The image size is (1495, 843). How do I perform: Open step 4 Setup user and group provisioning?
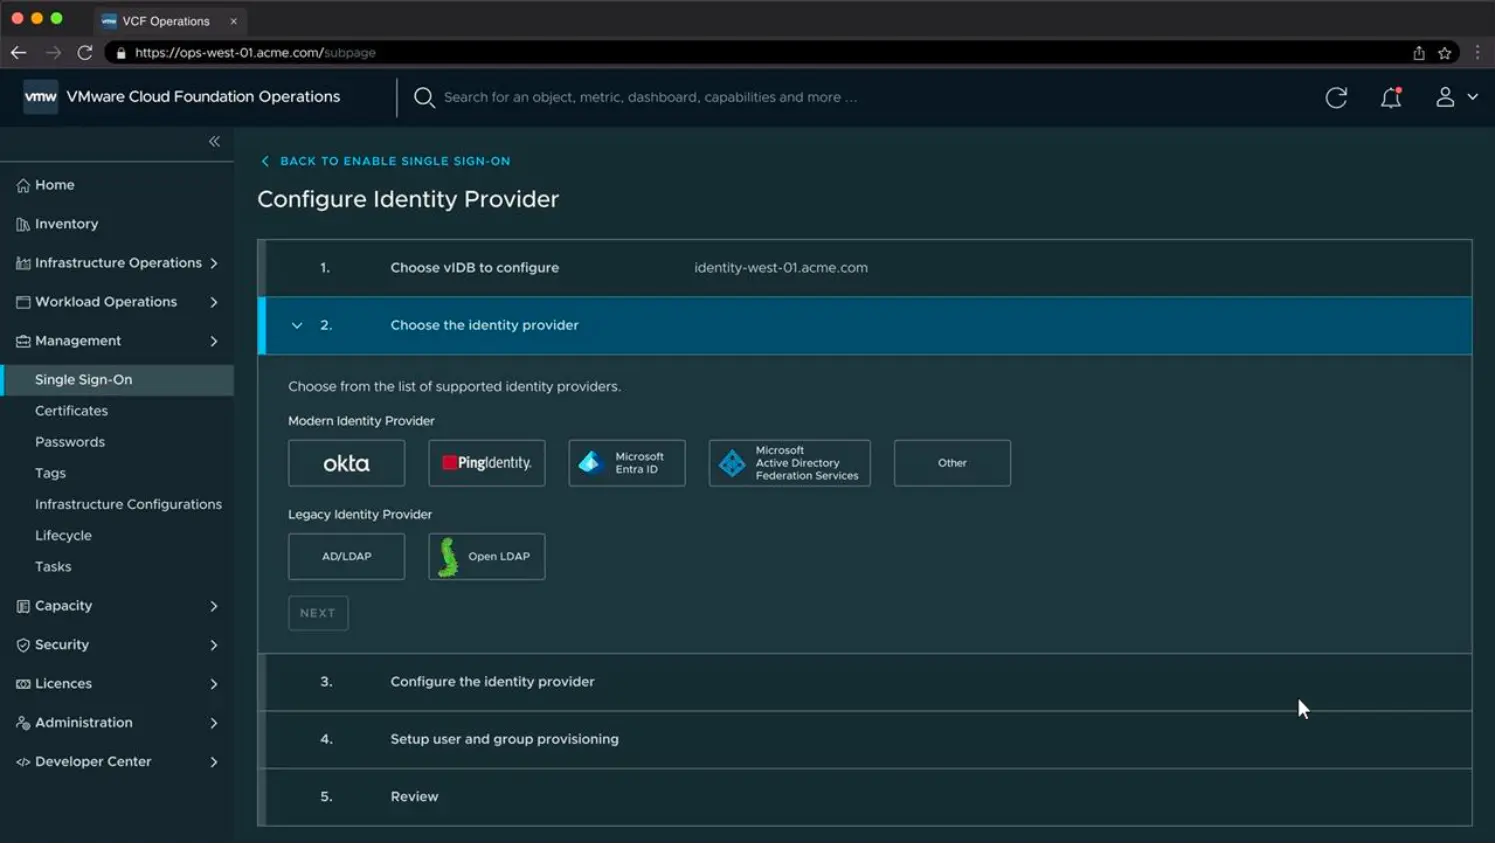pyautogui.click(x=865, y=739)
